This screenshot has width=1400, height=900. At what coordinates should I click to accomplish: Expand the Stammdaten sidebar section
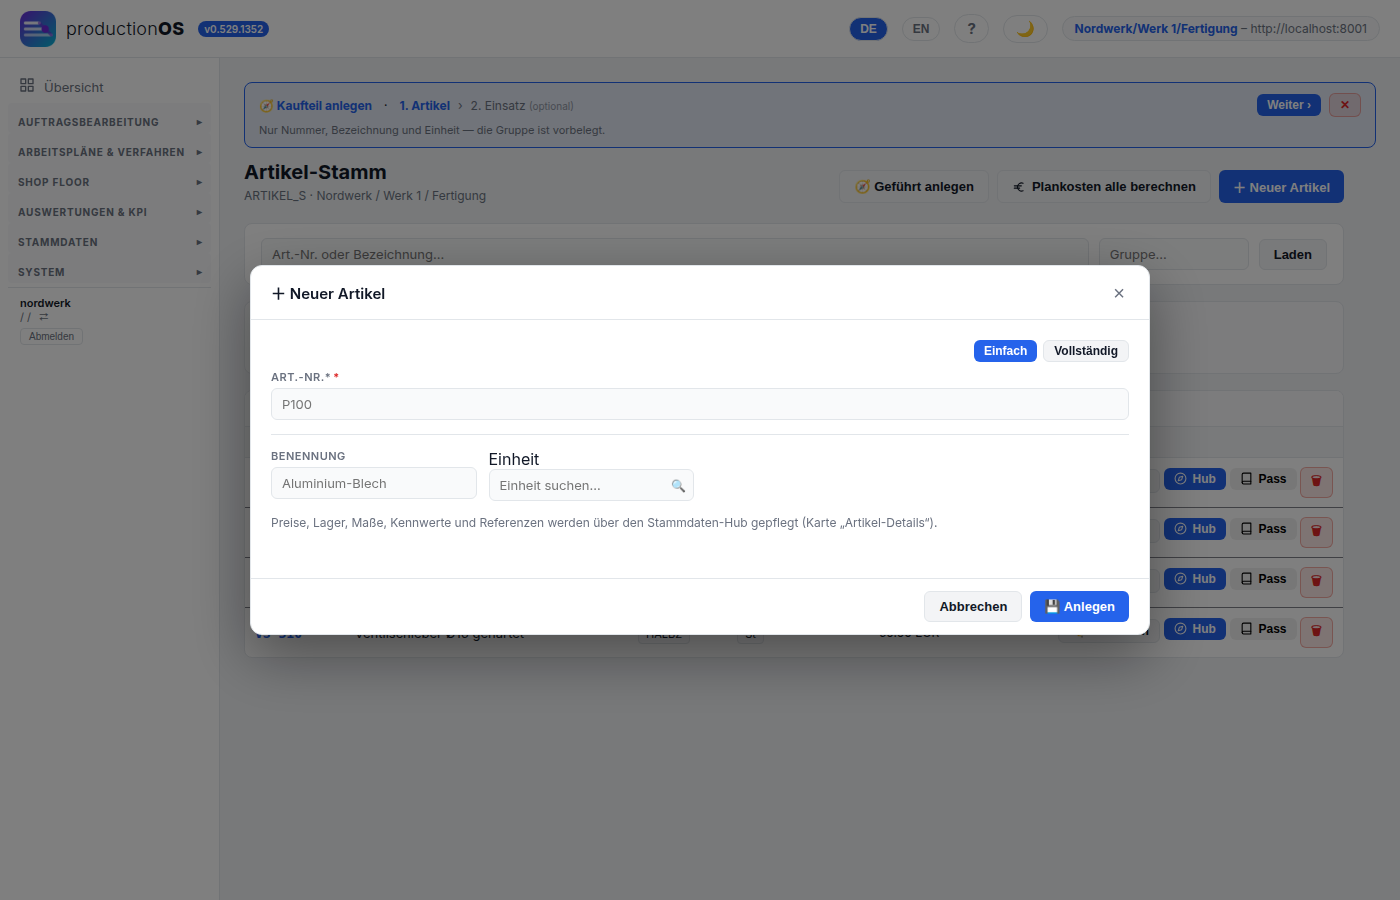110,242
